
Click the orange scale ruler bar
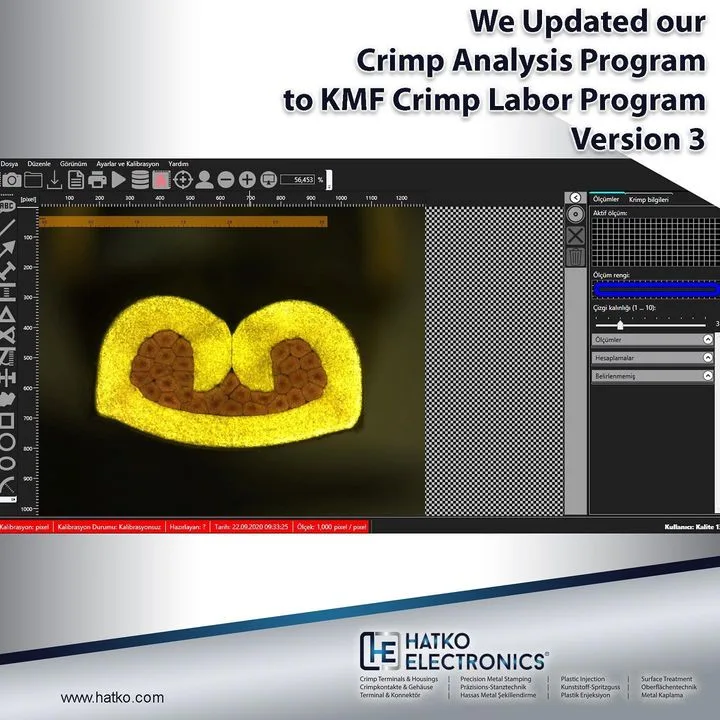tap(183, 222)
